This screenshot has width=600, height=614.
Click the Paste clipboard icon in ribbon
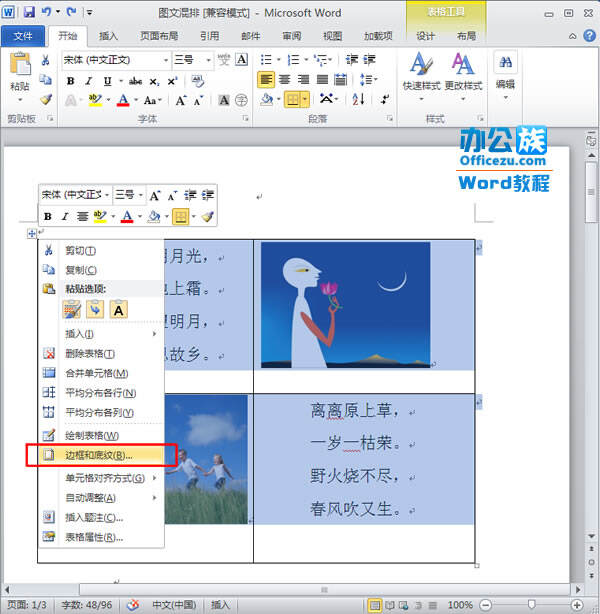pos(20,63)
